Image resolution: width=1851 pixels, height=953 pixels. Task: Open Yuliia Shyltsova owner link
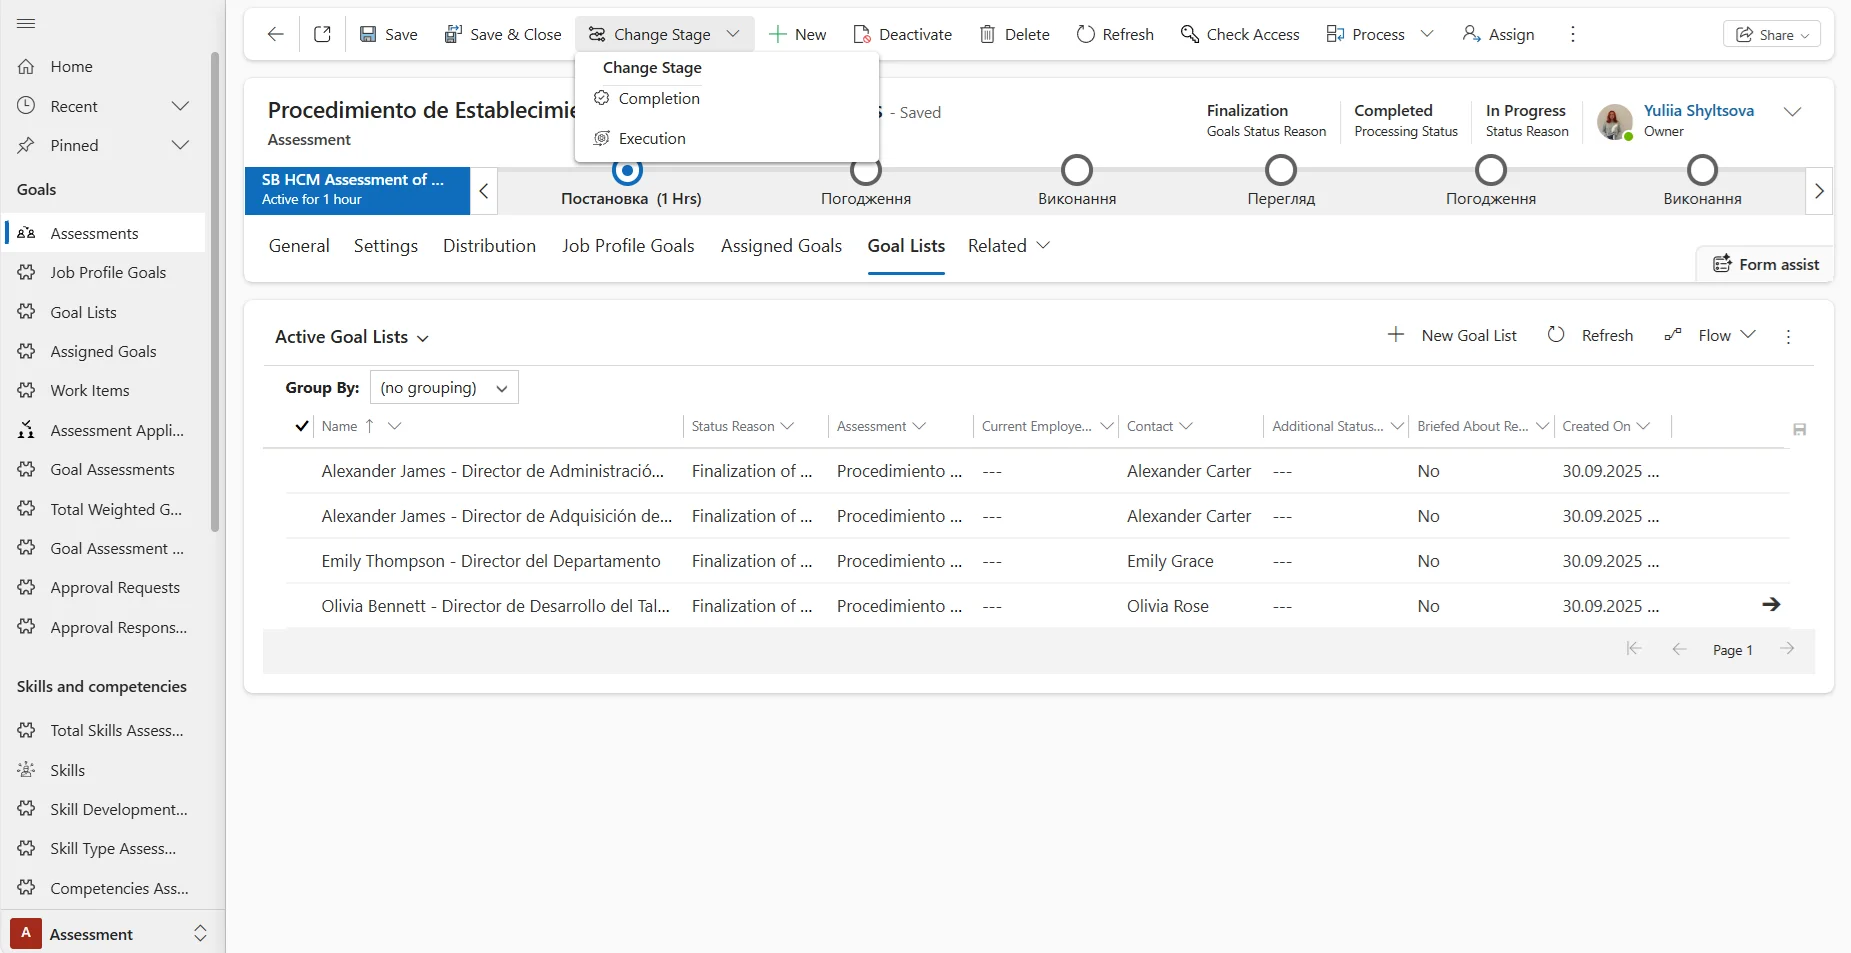coord(1698,110)
